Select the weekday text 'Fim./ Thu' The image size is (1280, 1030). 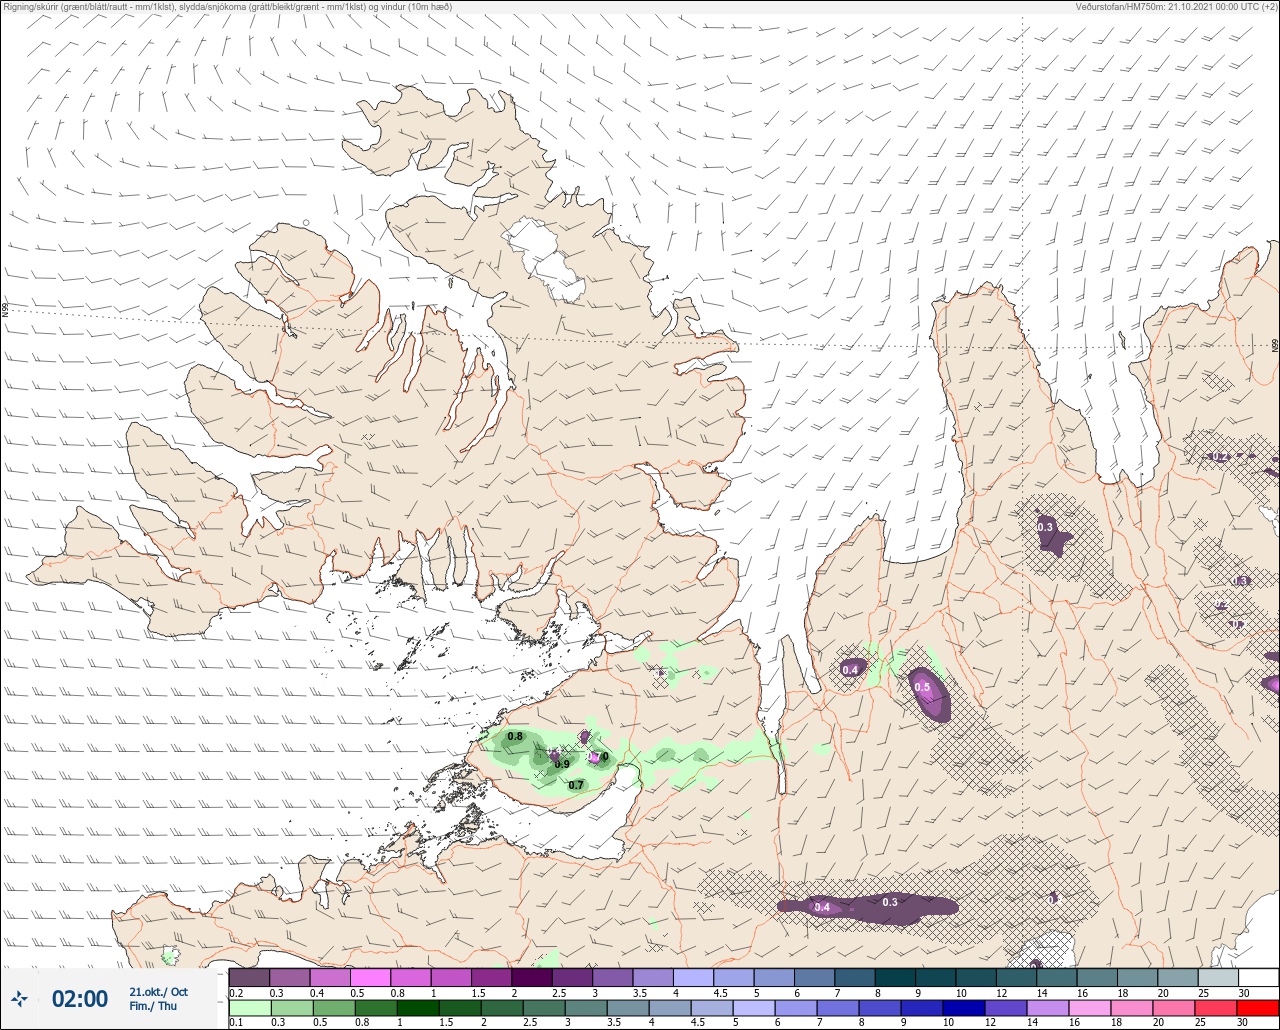tap(152, 1006)
